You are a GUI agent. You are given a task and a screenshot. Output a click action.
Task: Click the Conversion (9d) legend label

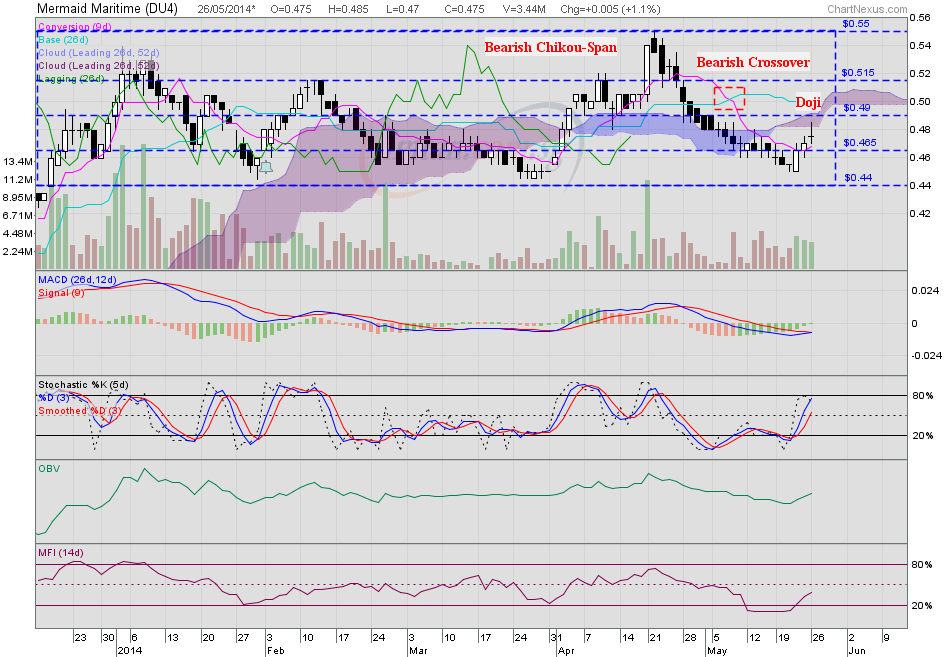pos(73,27)
